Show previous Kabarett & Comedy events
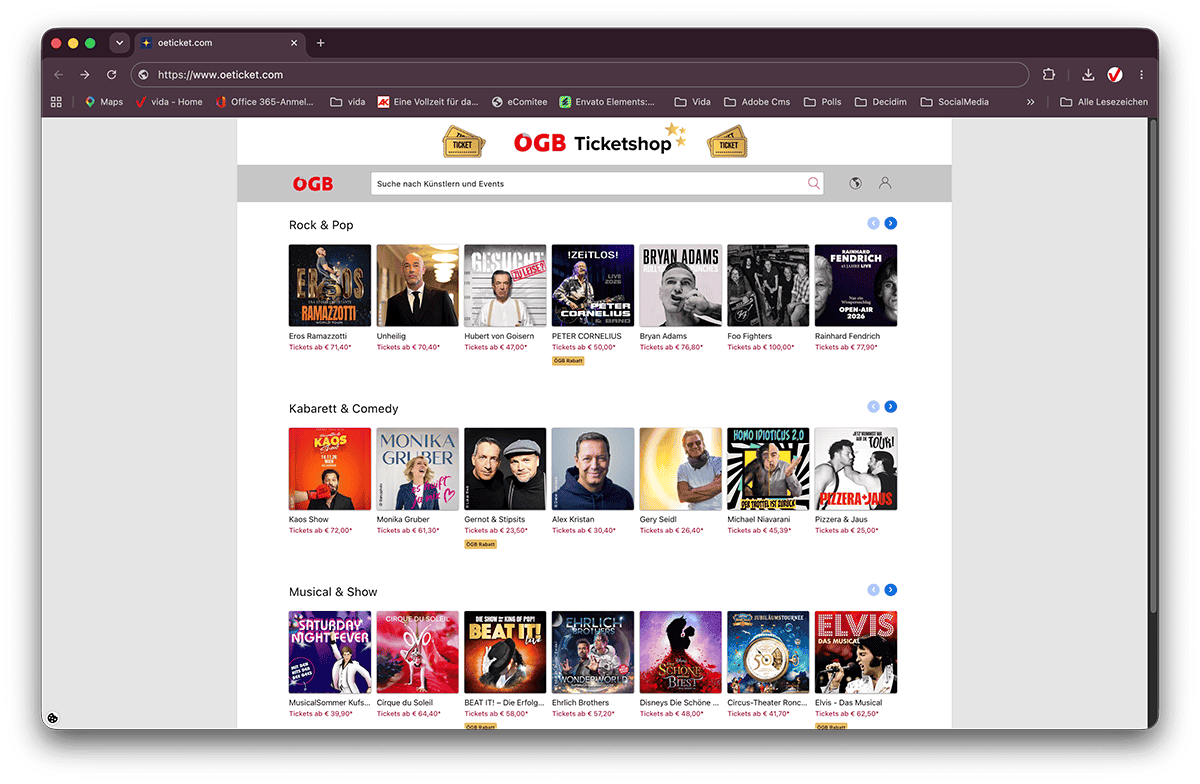 click(874, 407)
